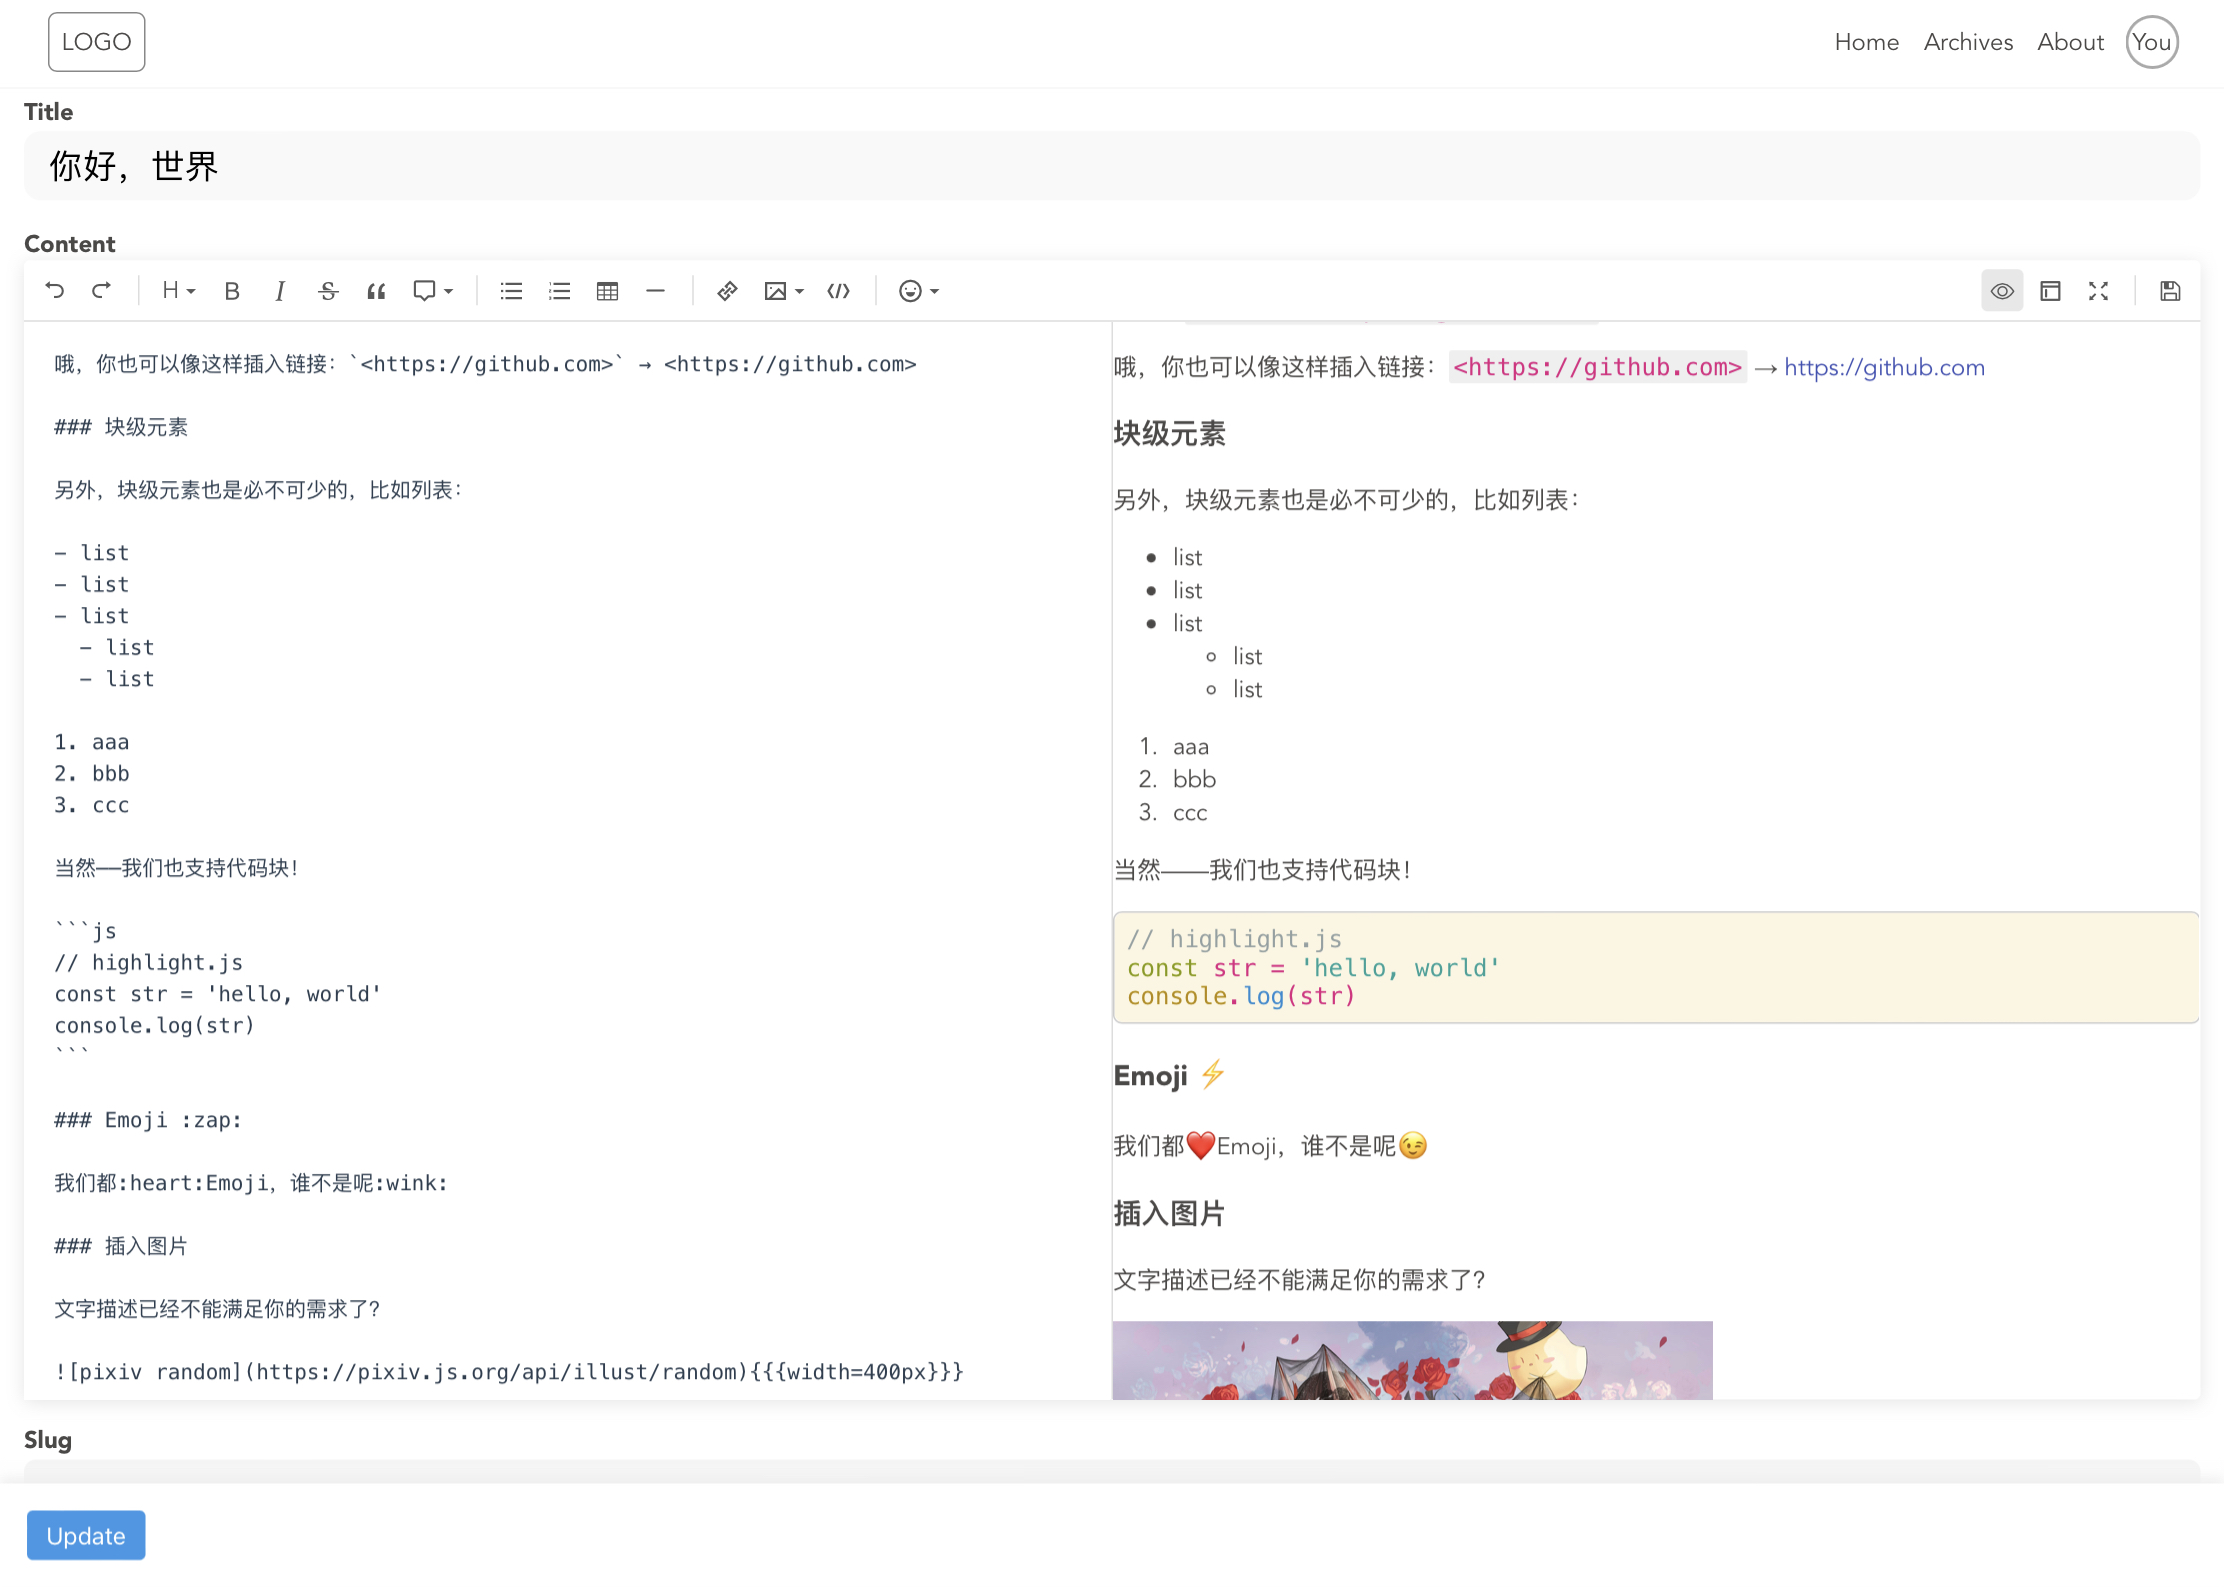
Task: Click the undo arrow icon
Action: pos(55,291)
